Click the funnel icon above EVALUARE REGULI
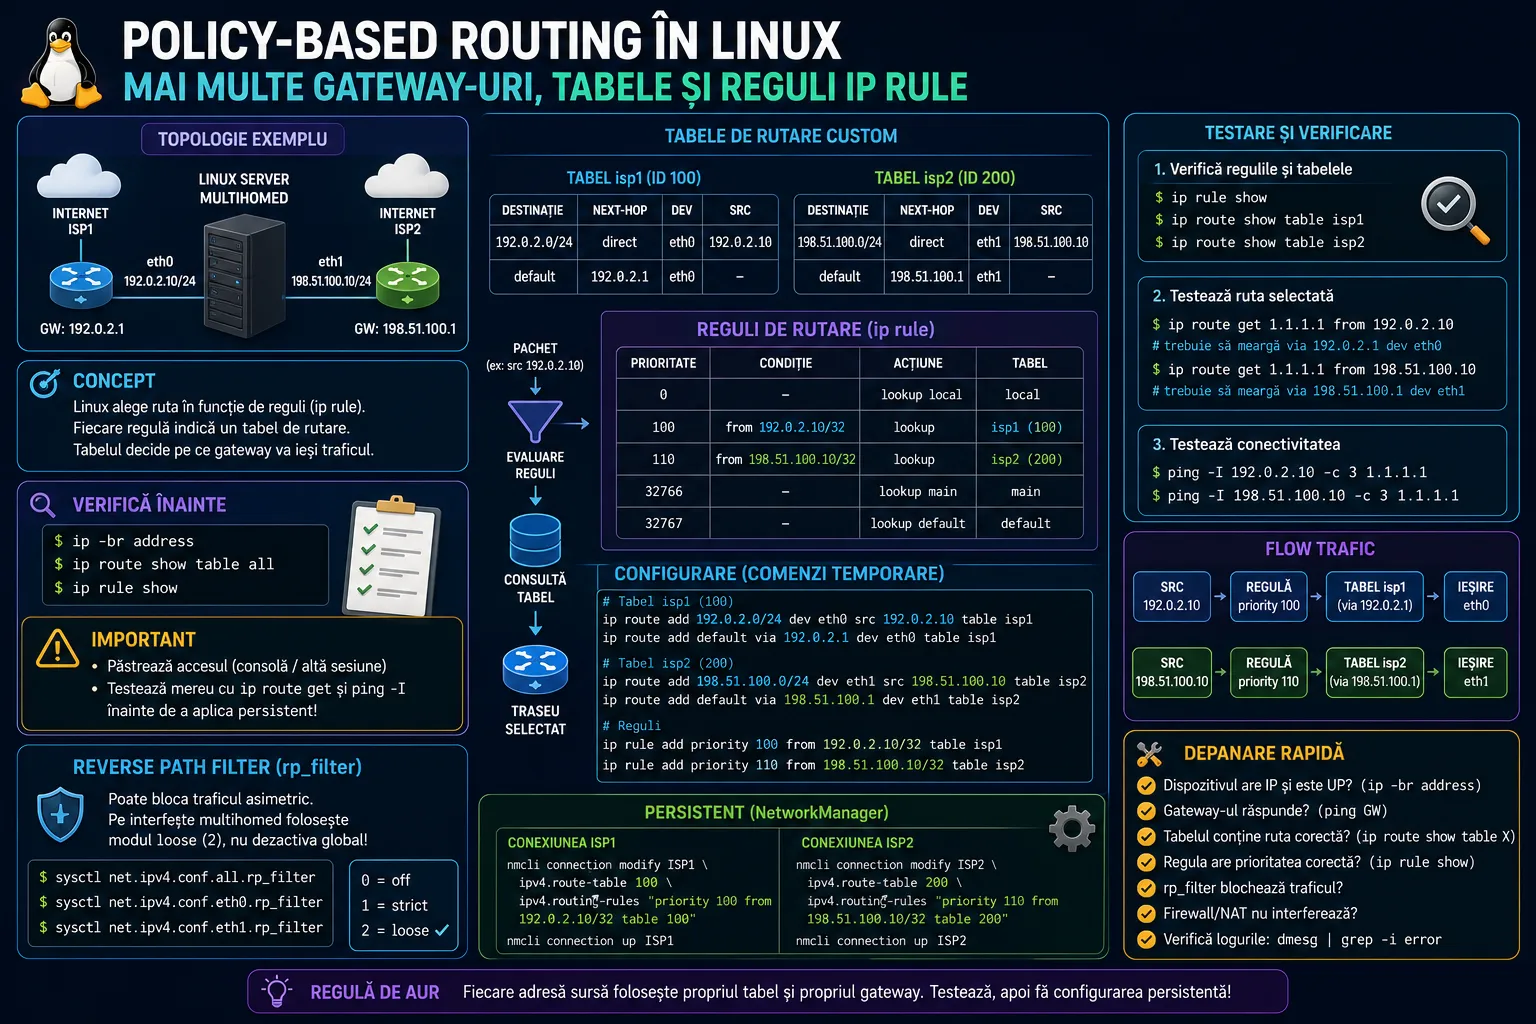Image resolution: width=1536 pixels, height=1024 pixels. tap(535, 421)
